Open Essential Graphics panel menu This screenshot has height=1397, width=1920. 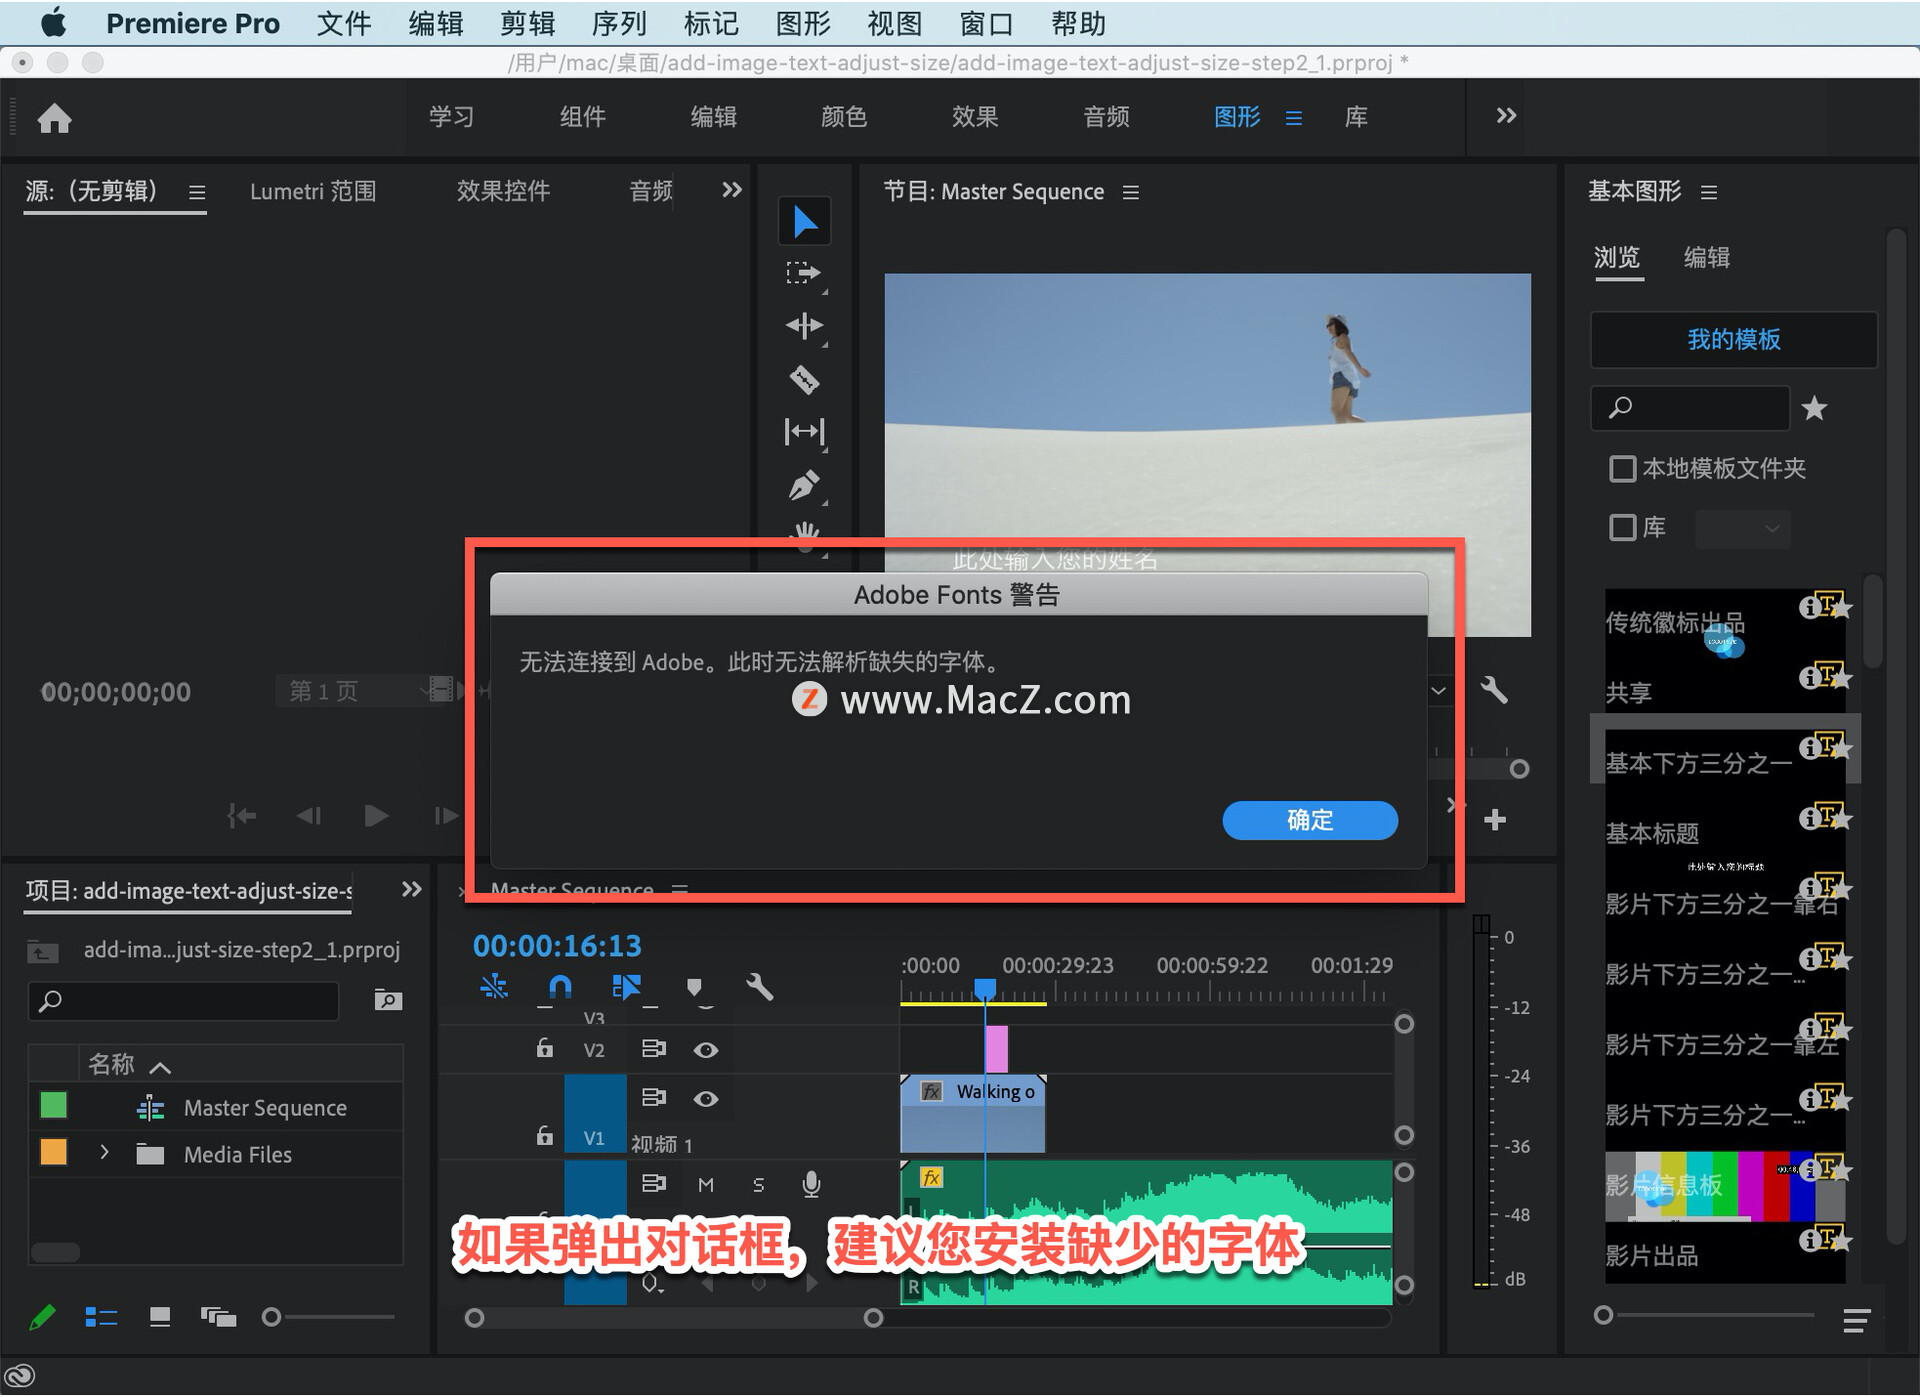tap(1709, 192)
